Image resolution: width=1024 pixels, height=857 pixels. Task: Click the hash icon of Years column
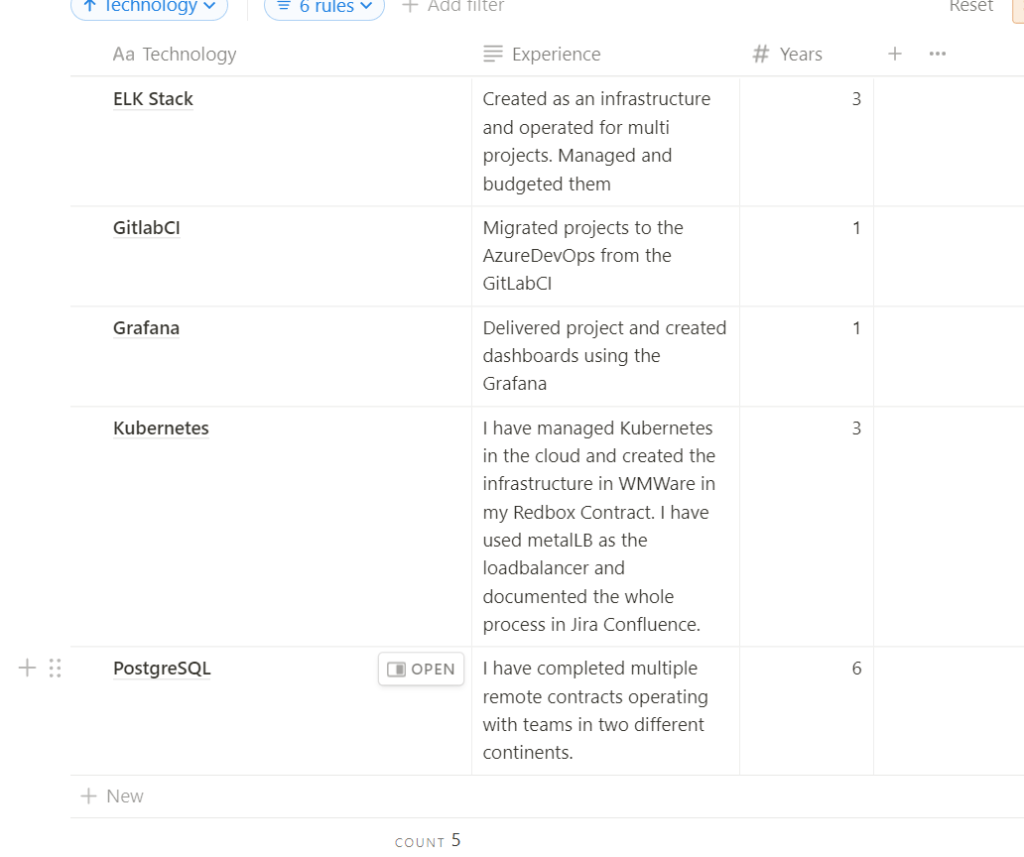(760, 54)
